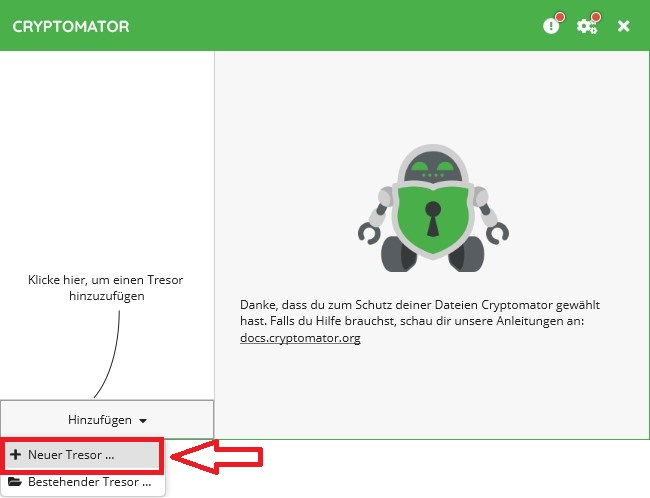
Task: Click the Cryptomator robot mascot image
Action: (432, 208)
